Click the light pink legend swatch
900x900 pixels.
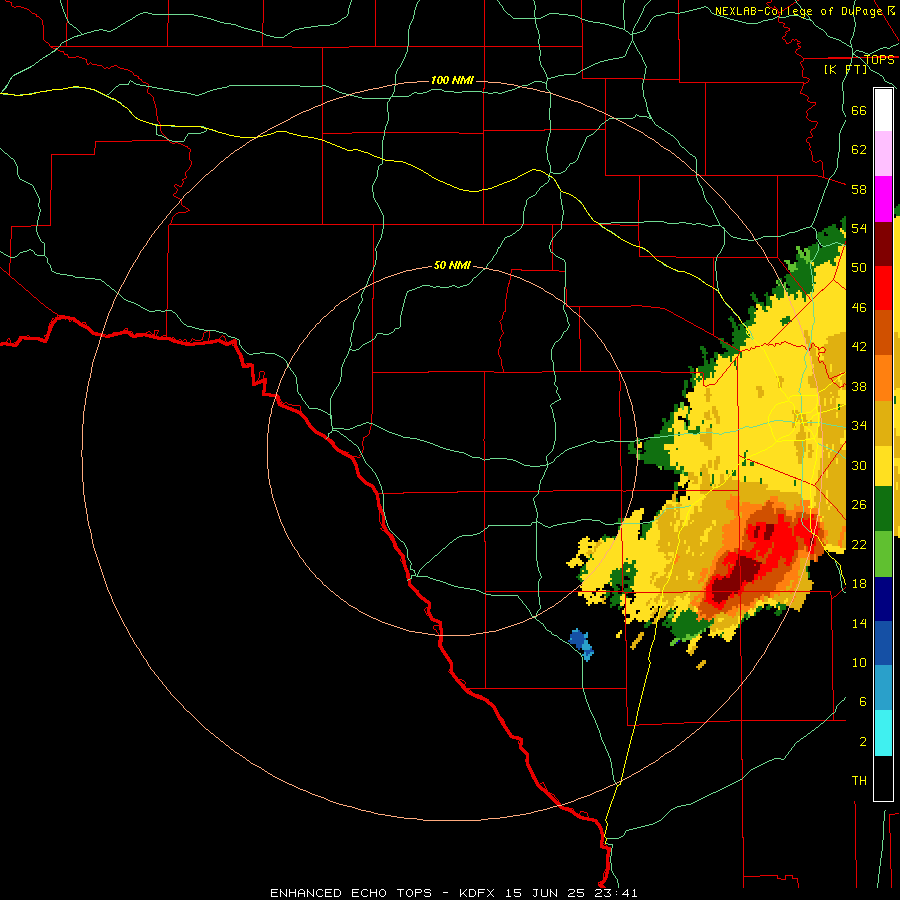883,154
